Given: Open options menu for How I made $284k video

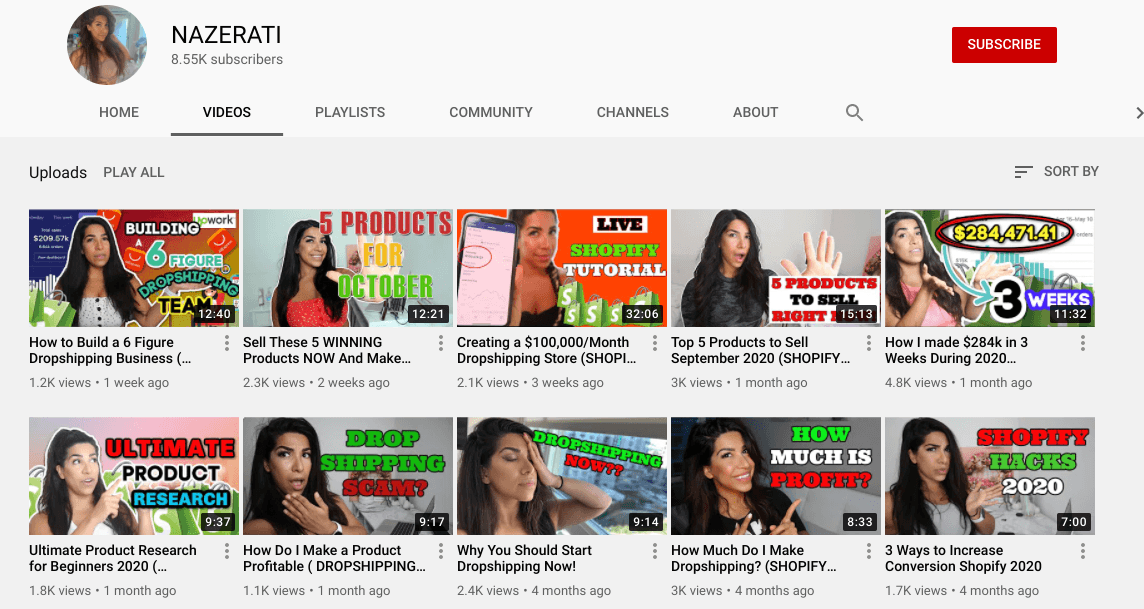Looking at the screenshot, I should coord(1083,343).
